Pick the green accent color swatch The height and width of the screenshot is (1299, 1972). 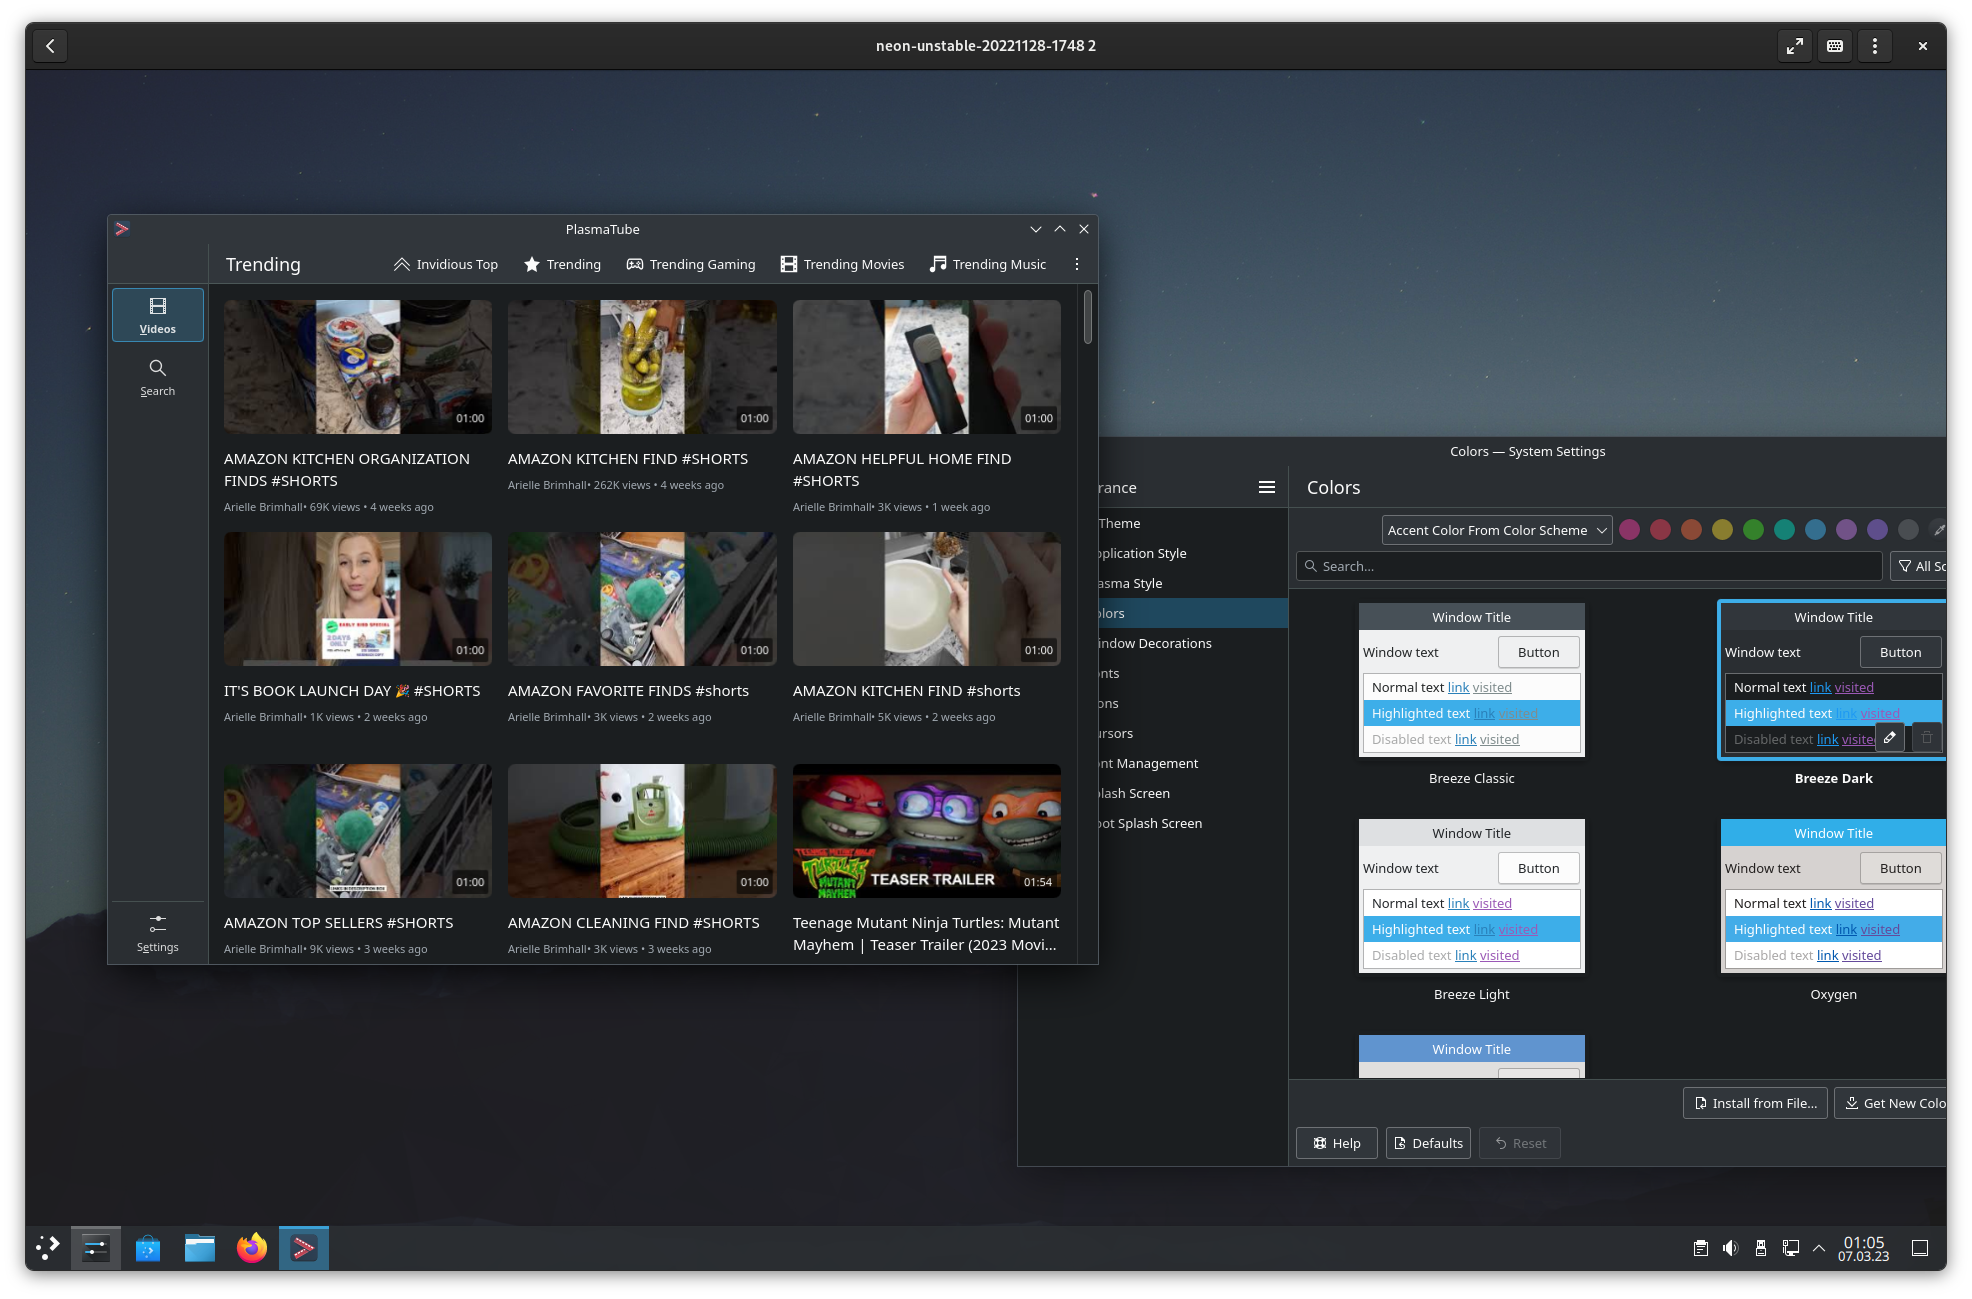pyautogui.click(x=1754, y=530)
